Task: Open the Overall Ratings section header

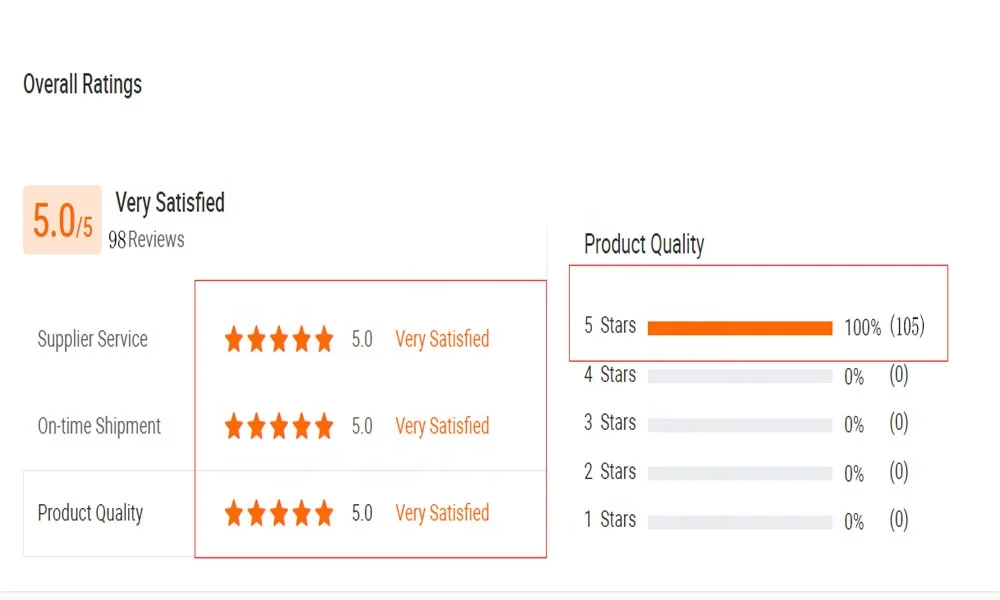Action: (x=82, y=85)
